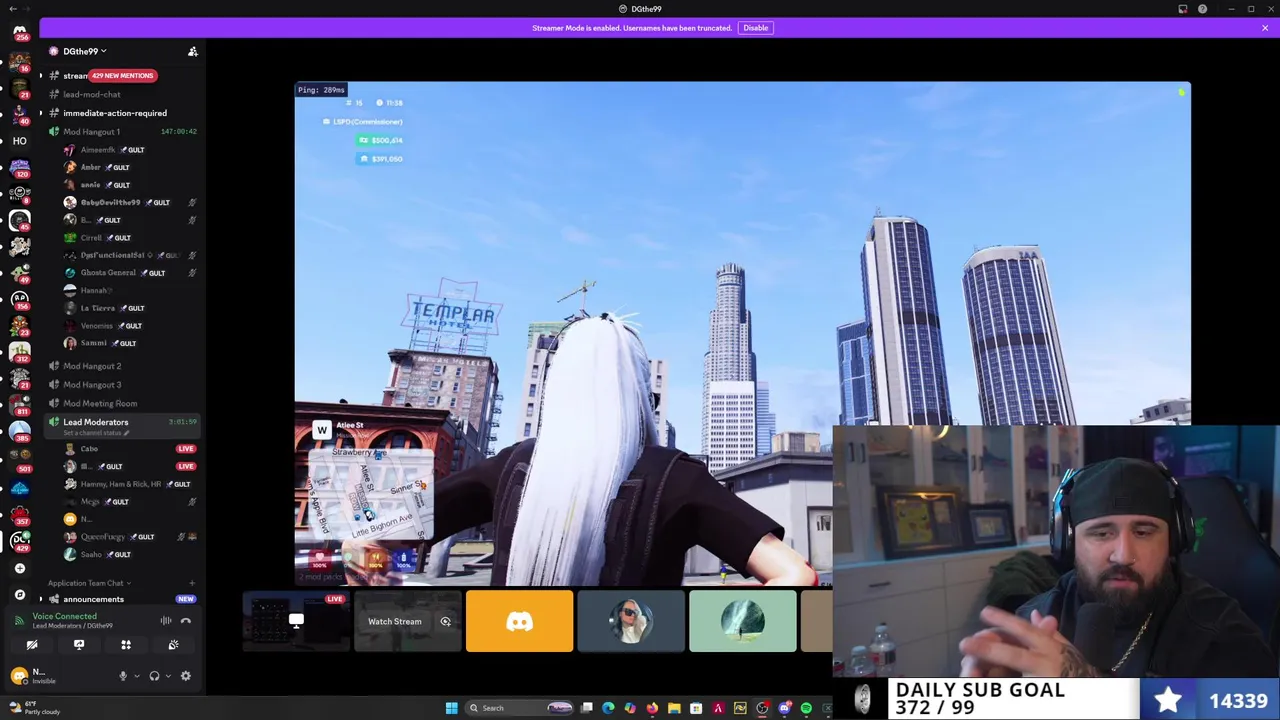Collapse the Application Team Chat category

(88, 583)
